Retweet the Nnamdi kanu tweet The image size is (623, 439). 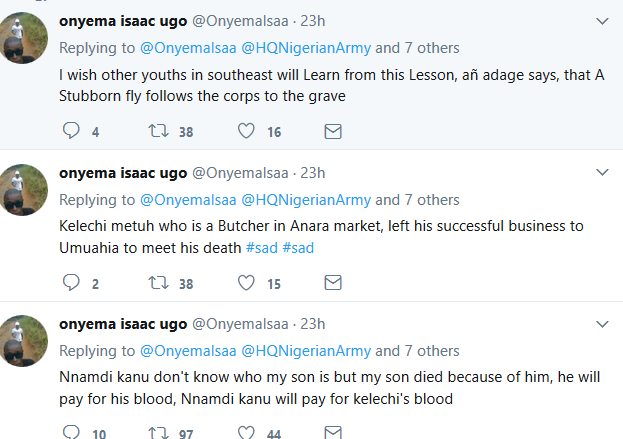pos(156,432)
